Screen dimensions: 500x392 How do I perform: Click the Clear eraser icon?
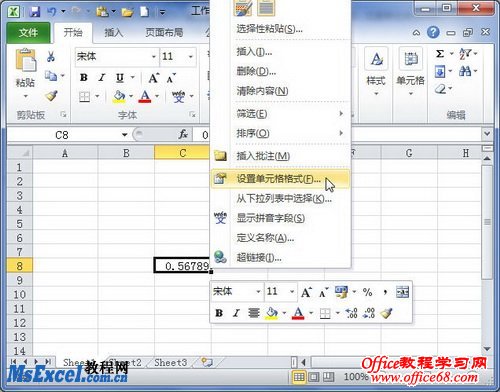440,89
